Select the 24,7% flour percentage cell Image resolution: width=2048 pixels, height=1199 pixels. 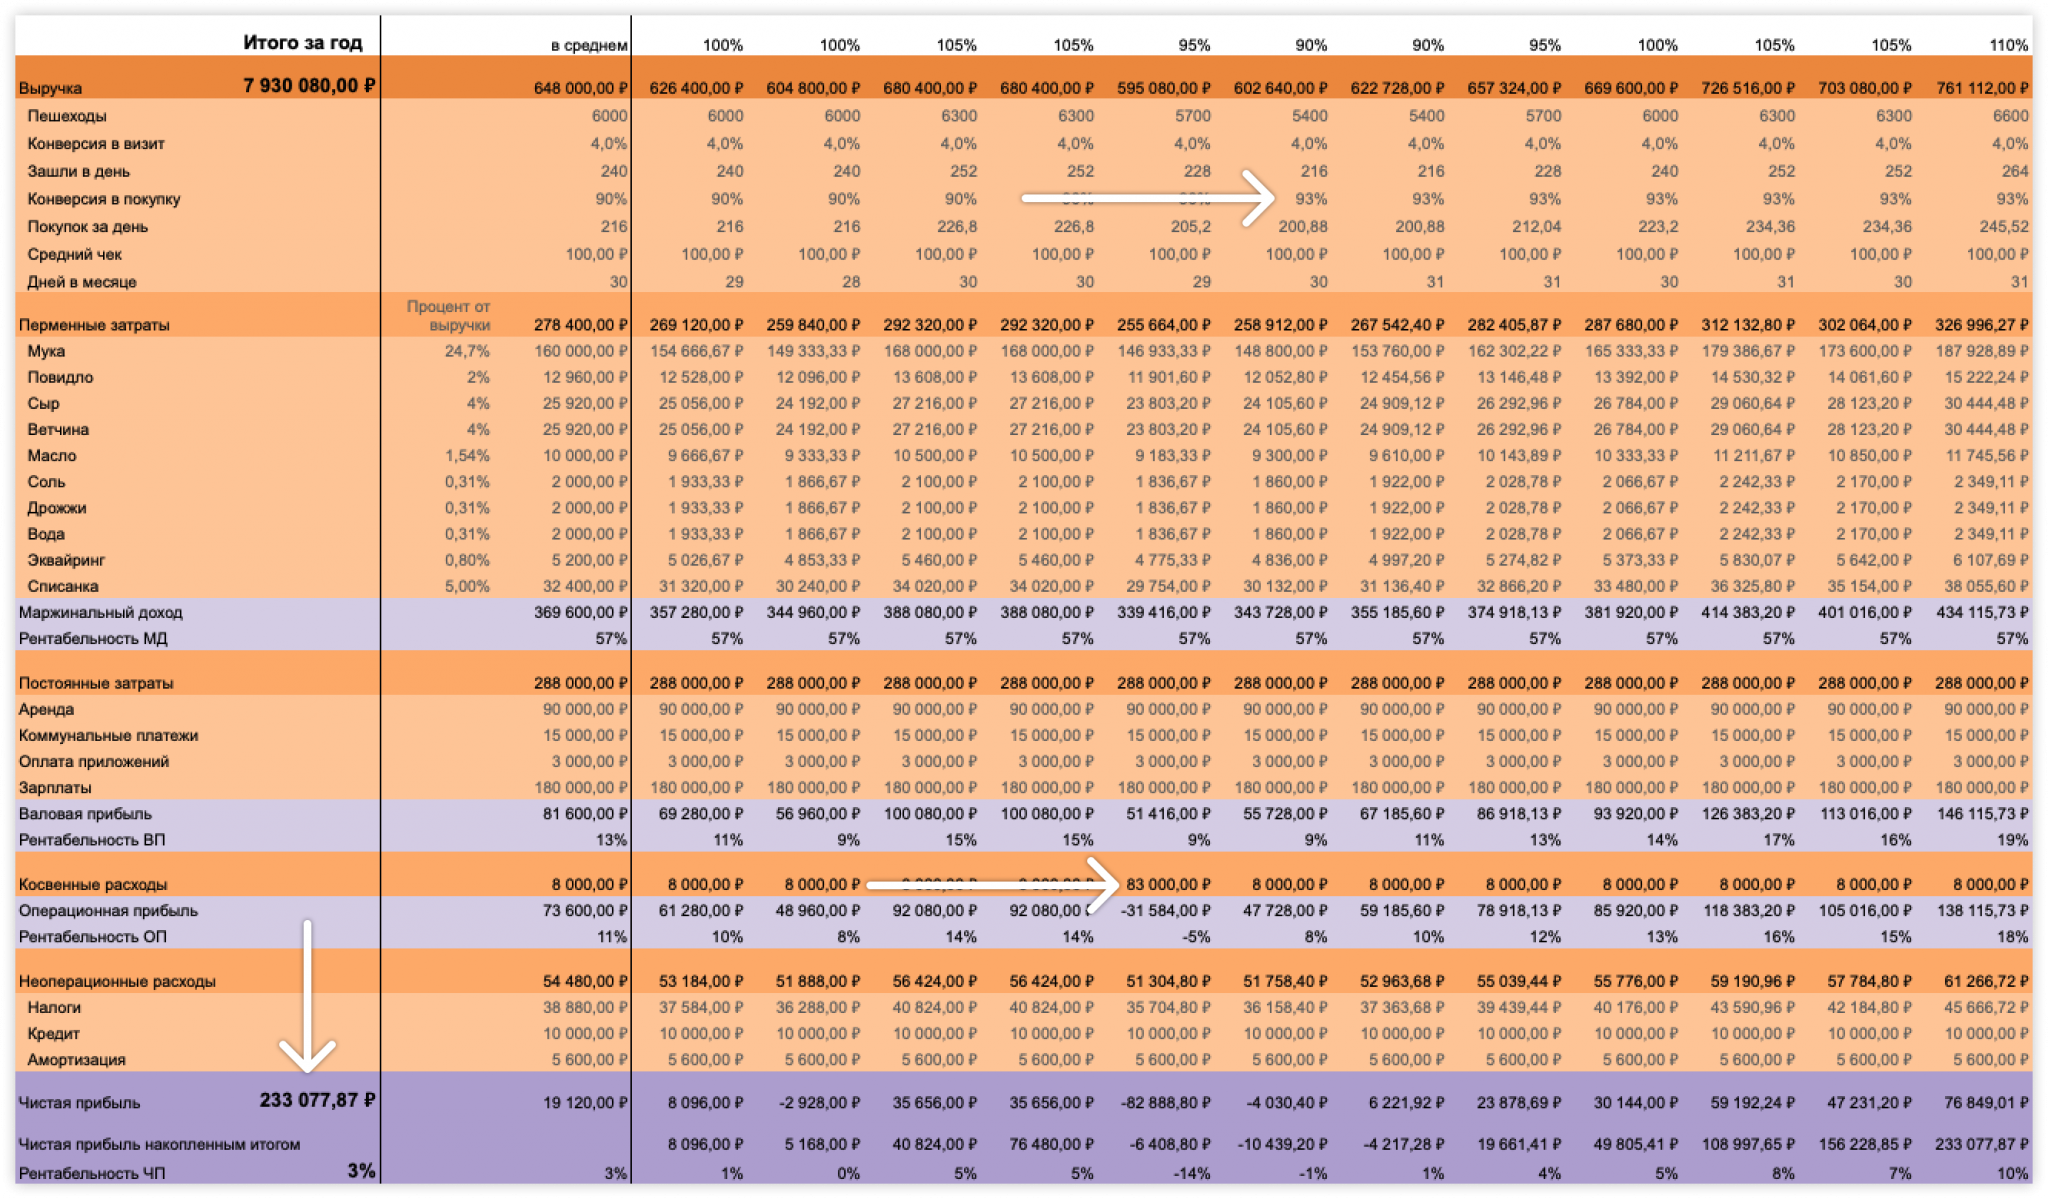[x=467, y=351]
